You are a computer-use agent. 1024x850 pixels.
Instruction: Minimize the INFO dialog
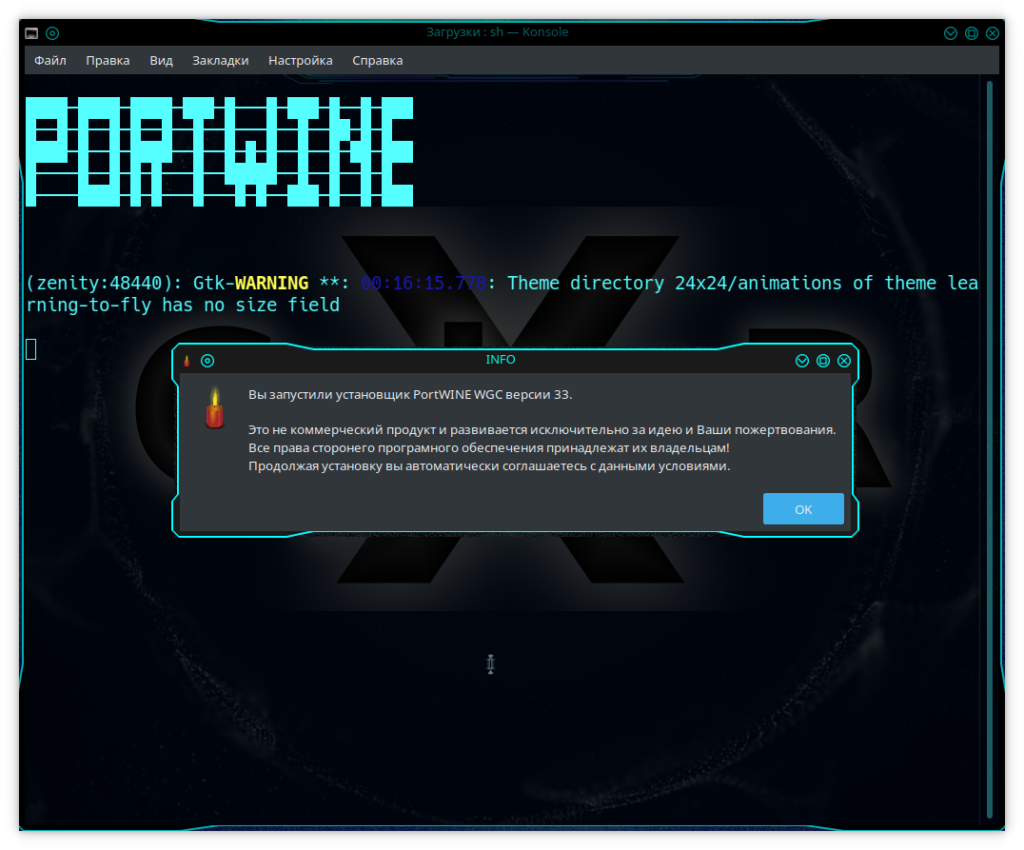point(802,361)
